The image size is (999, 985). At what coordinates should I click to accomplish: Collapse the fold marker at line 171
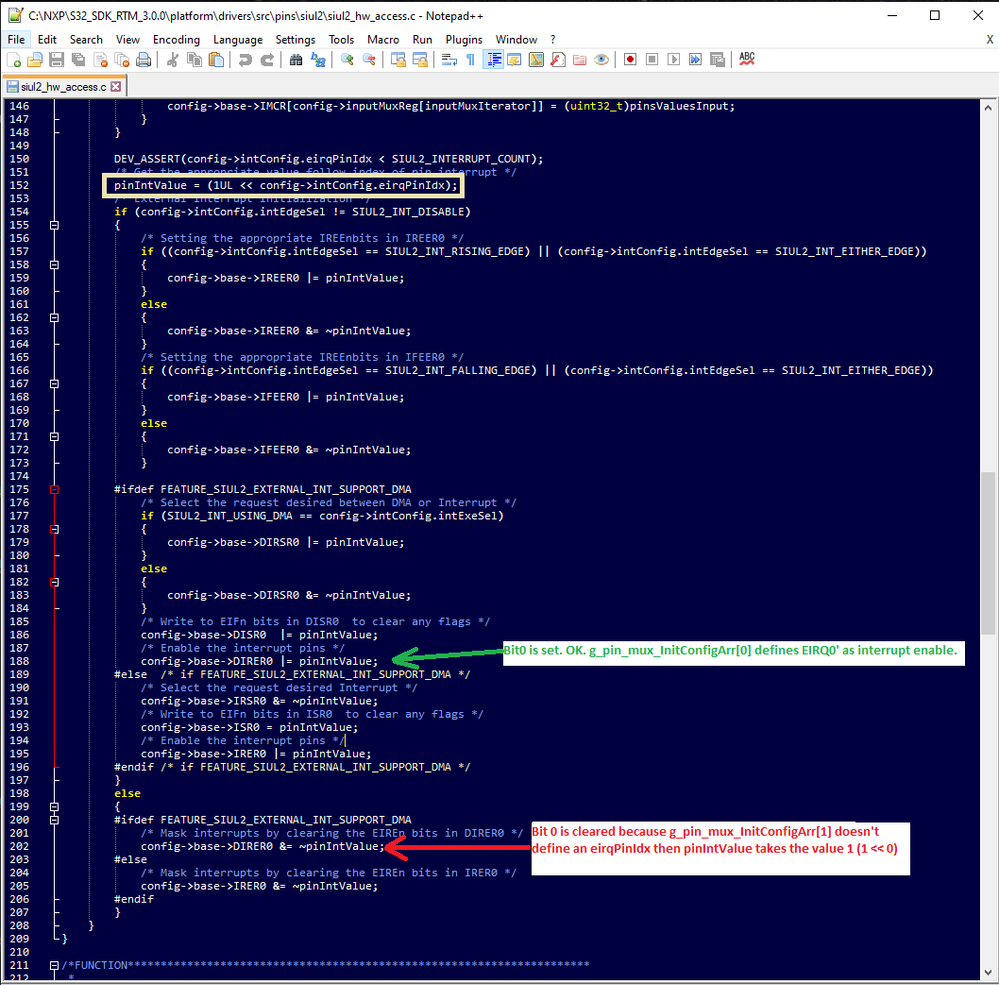[x=55, y=437]
